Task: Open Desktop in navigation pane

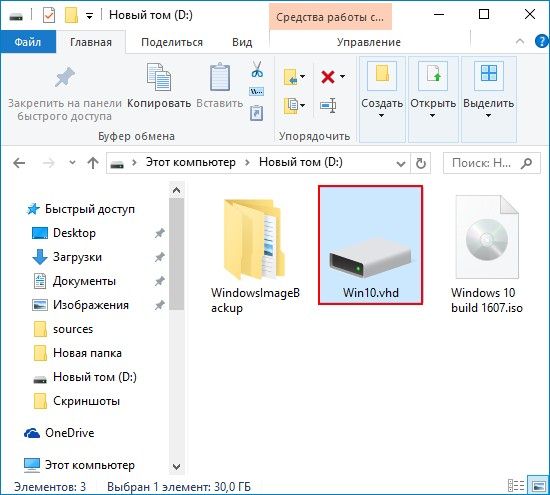Action: tap(74, 233)
